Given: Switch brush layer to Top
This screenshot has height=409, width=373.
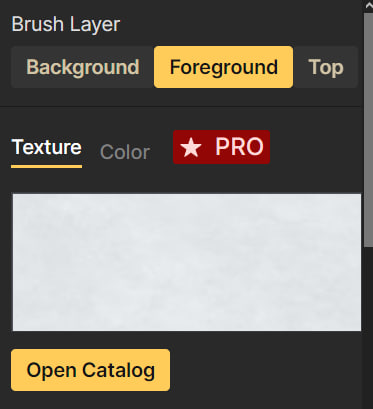Looking at the screenshot, I should point(326,67).
